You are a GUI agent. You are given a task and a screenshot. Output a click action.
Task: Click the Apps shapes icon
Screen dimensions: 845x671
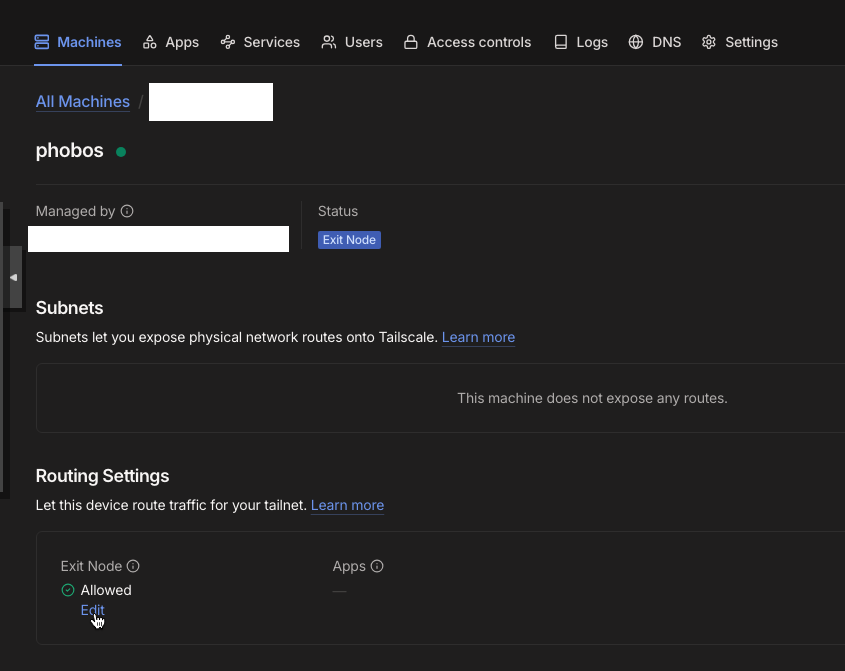[x=150, y=42]
